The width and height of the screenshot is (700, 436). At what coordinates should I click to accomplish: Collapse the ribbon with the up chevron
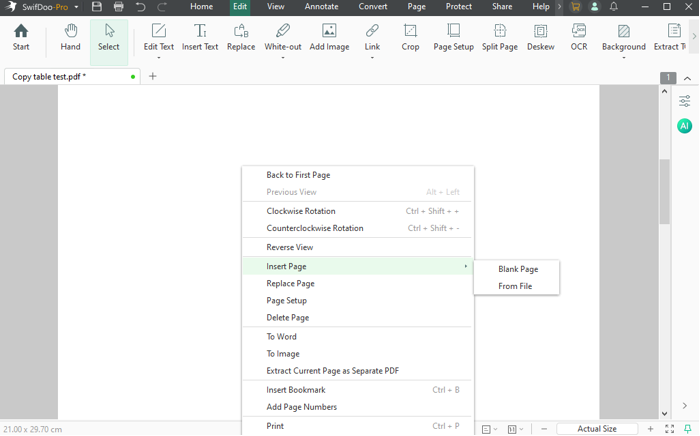(688, 78)
